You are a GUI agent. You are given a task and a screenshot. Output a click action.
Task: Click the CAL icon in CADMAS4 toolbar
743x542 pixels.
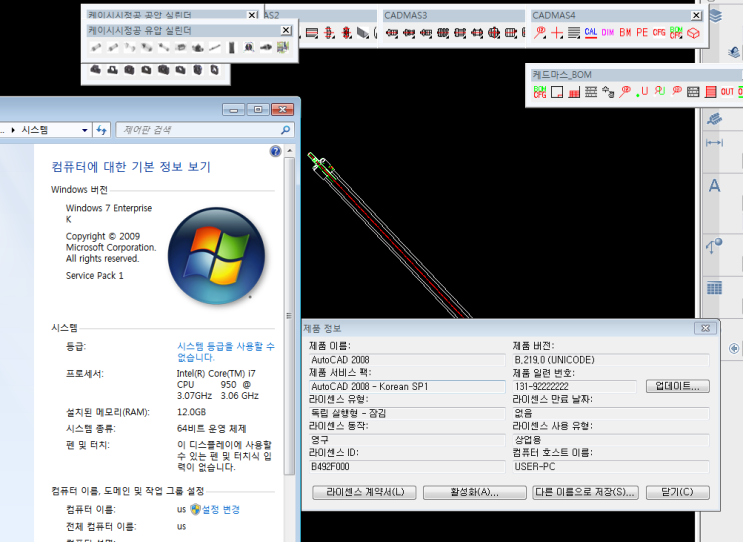(x=590, y=33)
